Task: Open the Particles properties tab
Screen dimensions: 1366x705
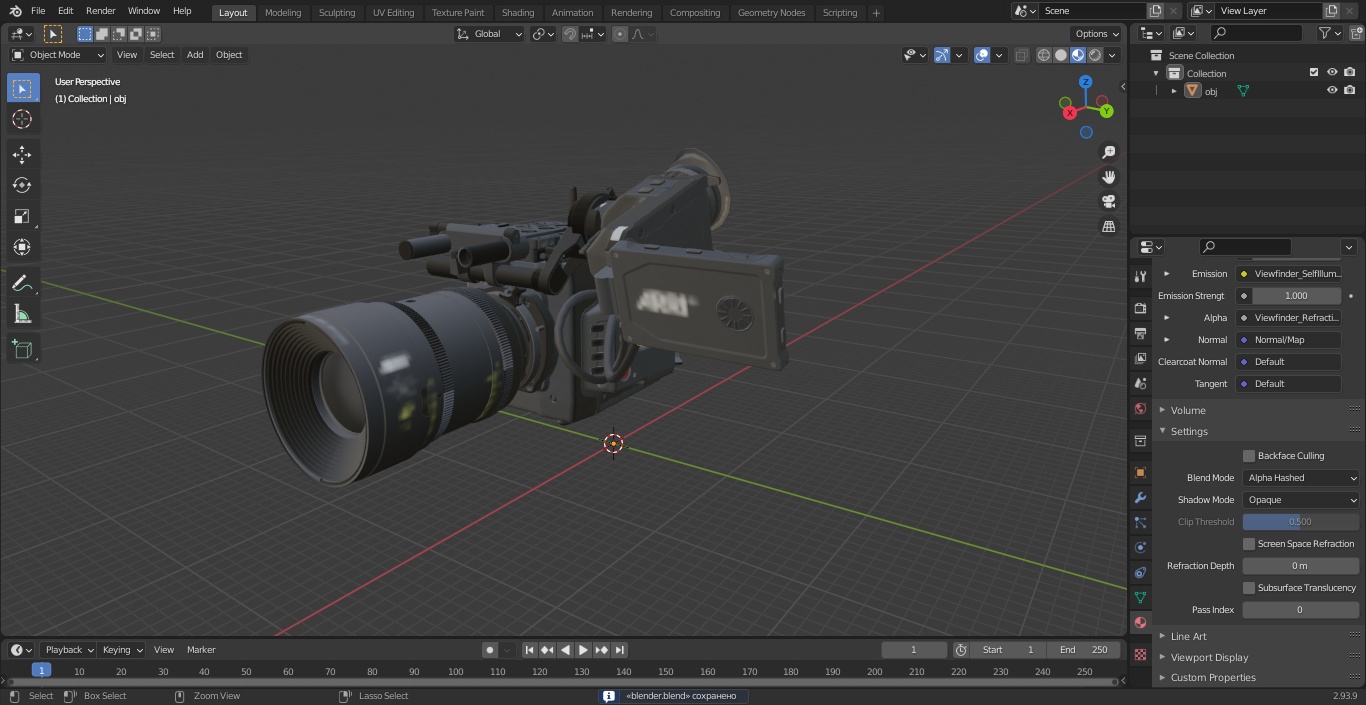Action: coord(1140,522)
